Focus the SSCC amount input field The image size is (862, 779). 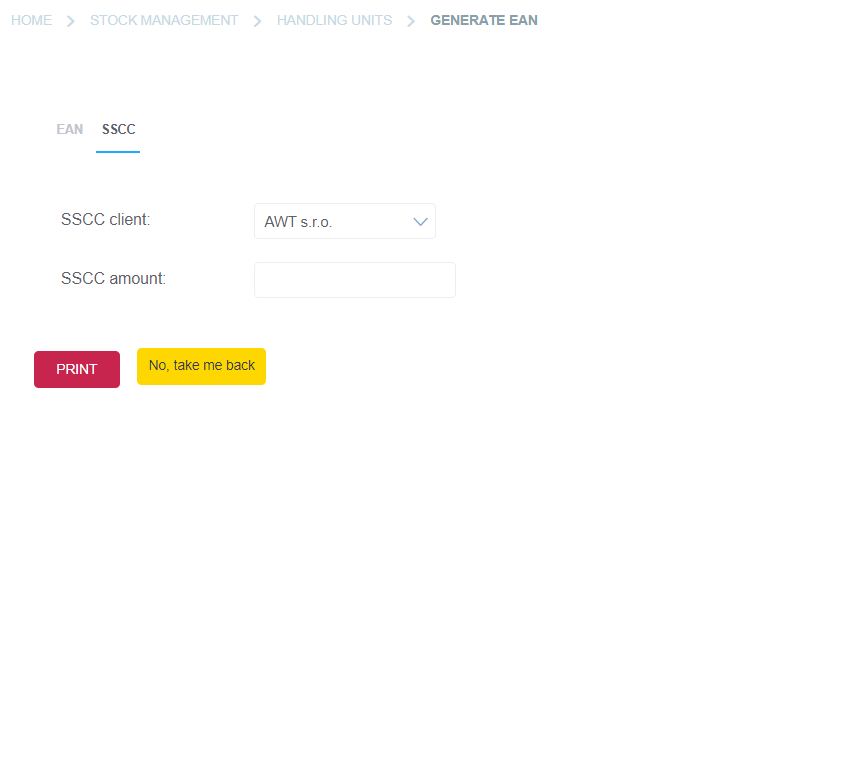[x=355, y=280]
